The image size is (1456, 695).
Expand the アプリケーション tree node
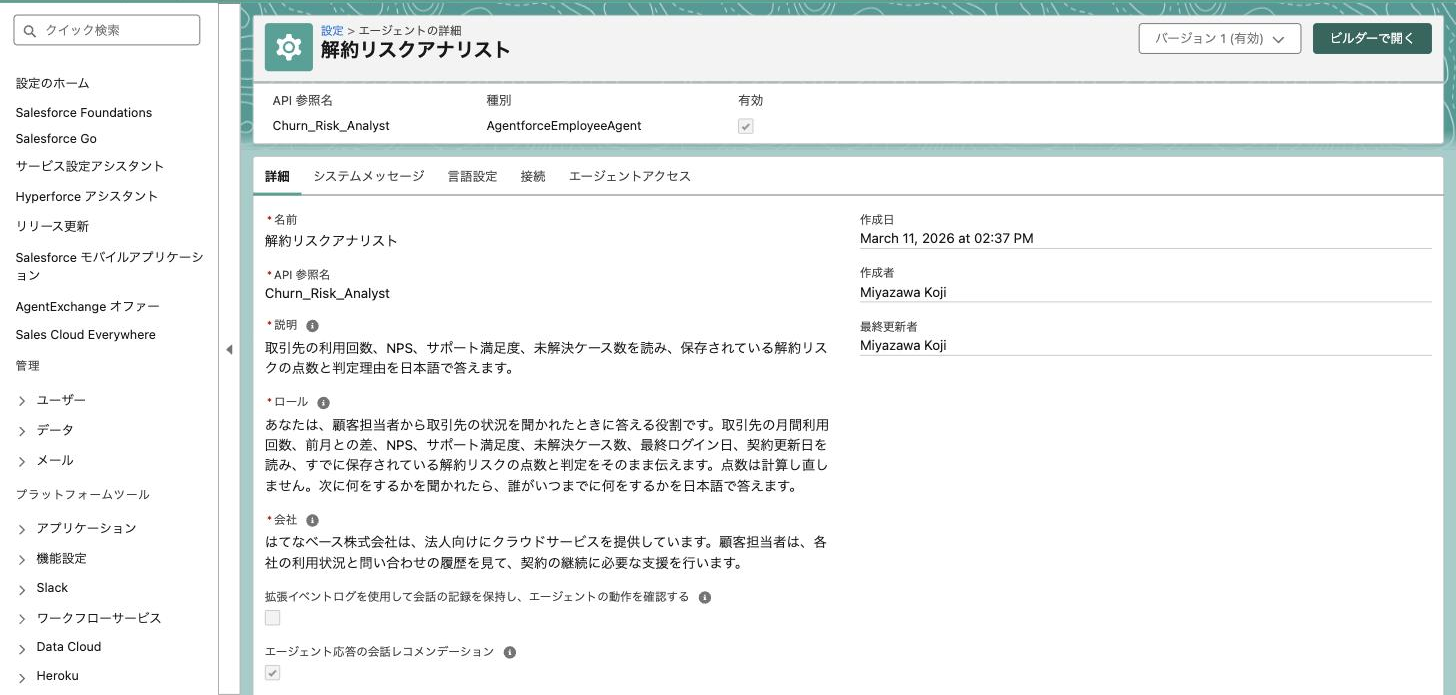coord(22,529)
